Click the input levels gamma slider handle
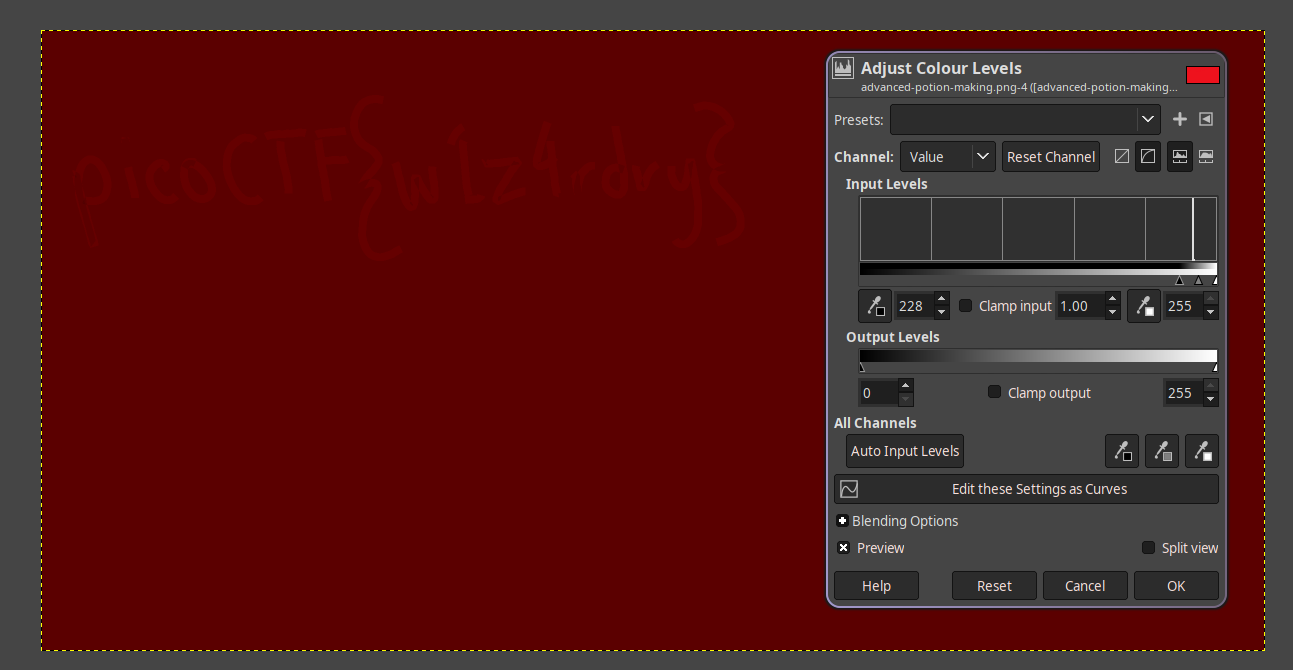The image size is (1293, 670). pyautogui.click(x=1198, y=281)
